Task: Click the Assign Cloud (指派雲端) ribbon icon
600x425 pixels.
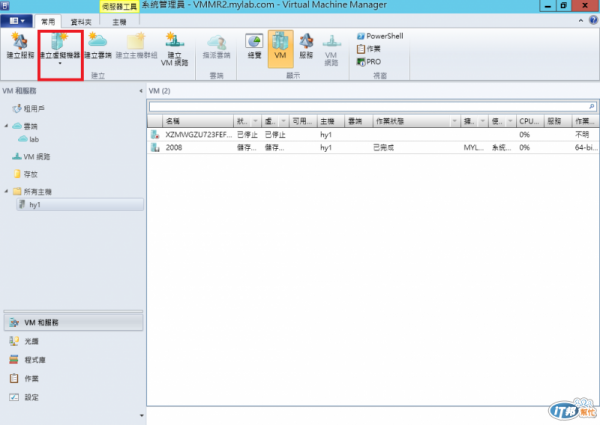Action: pos(217,46)
